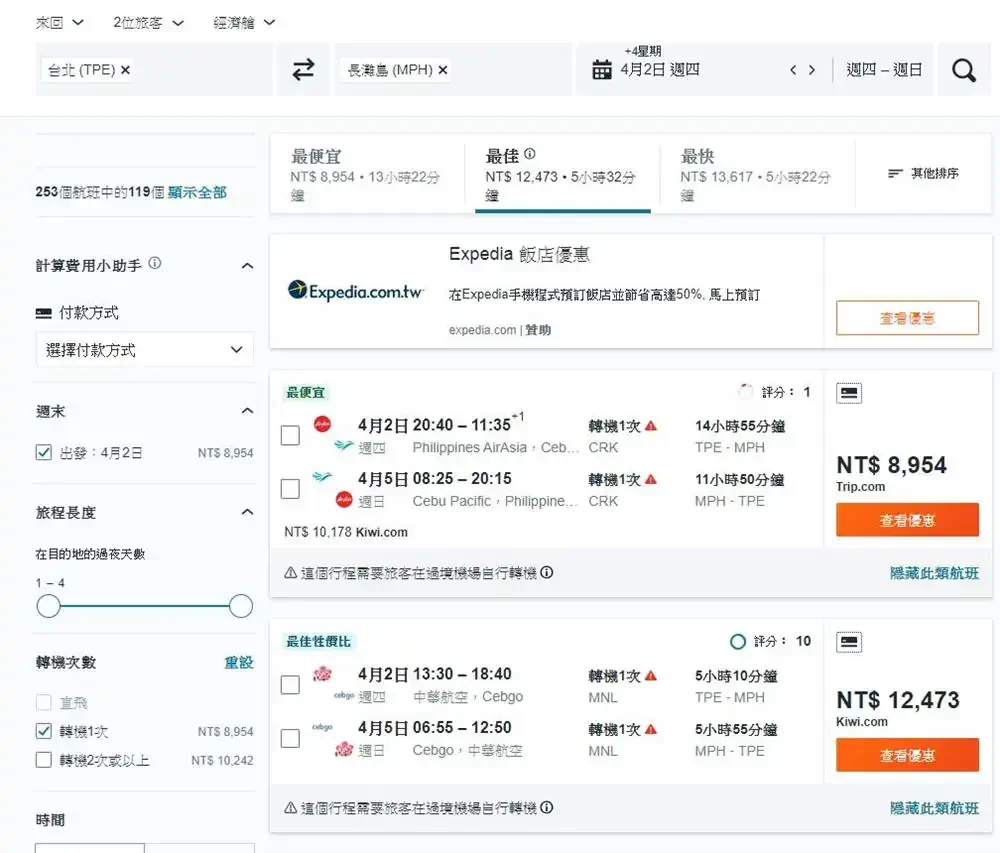1000x853 pixels.
Task: Click 查看優惠 on Expedia ad
Action: (x=907, y=317)
